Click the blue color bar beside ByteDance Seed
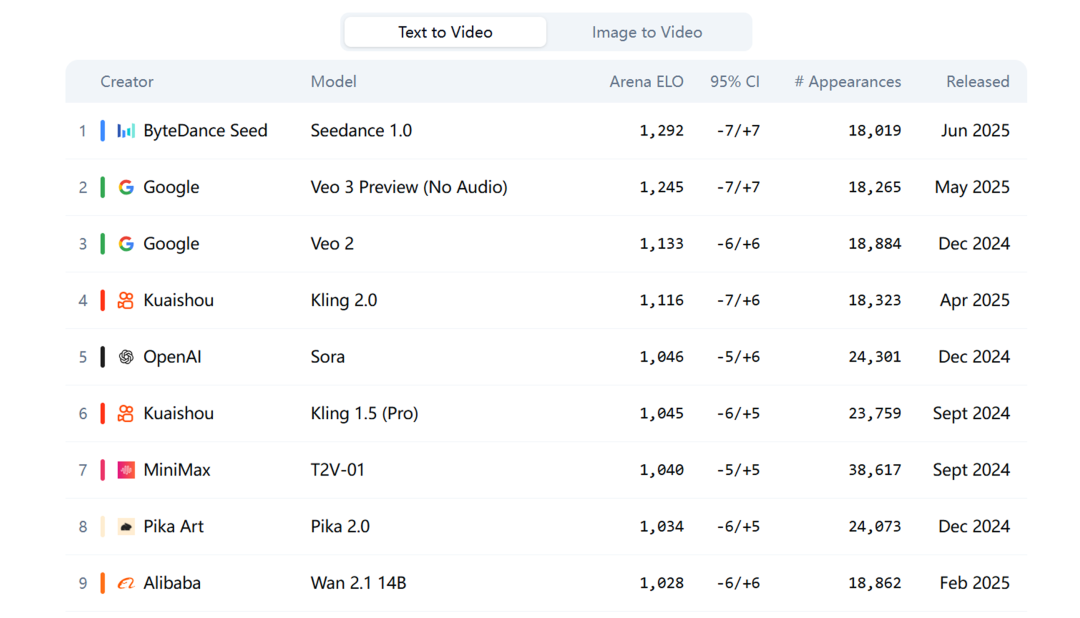Image resolution: width=1080 pixels, height=618 pixels. [x=103, y=131]
